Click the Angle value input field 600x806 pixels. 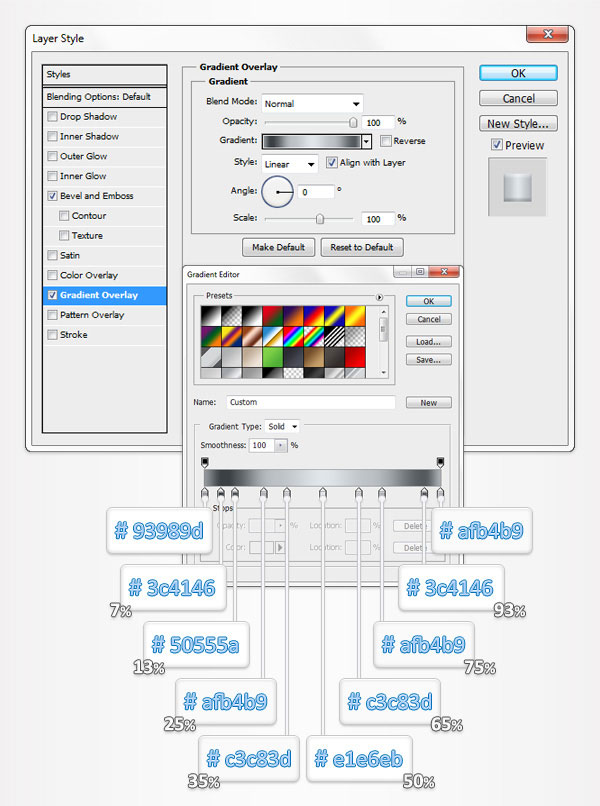coord(316,192)
